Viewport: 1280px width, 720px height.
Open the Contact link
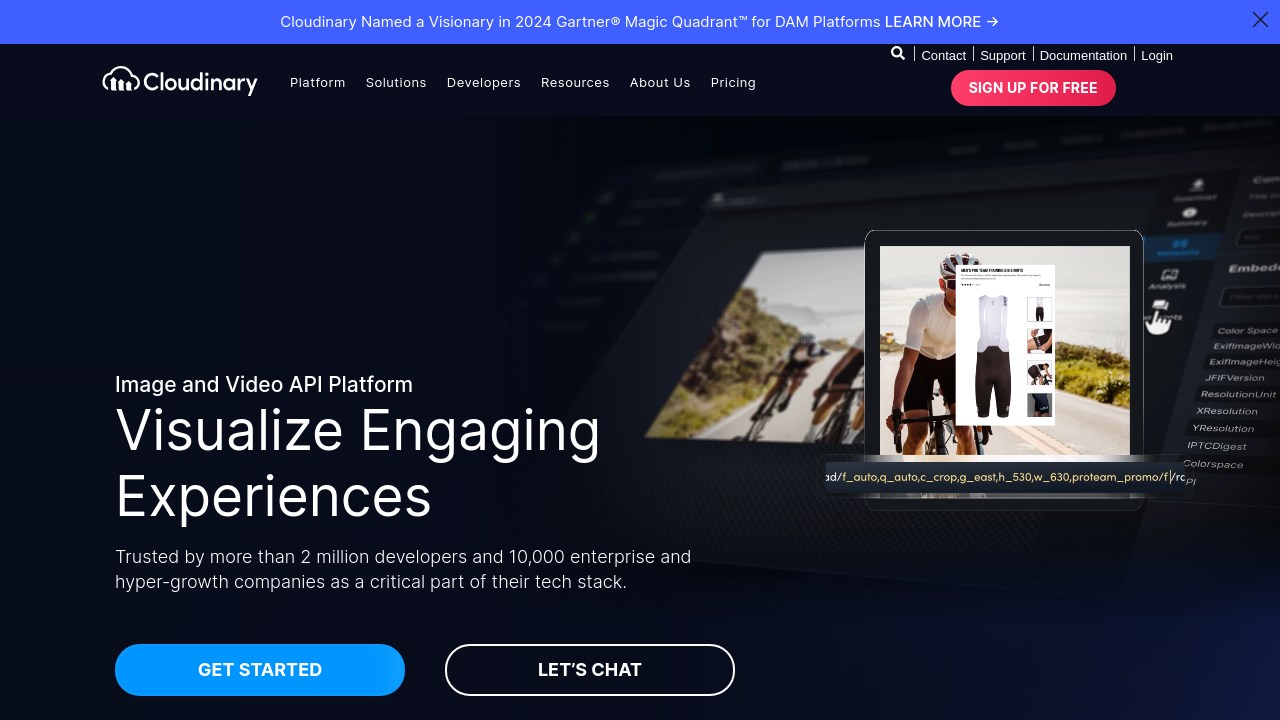click(943, 55)
